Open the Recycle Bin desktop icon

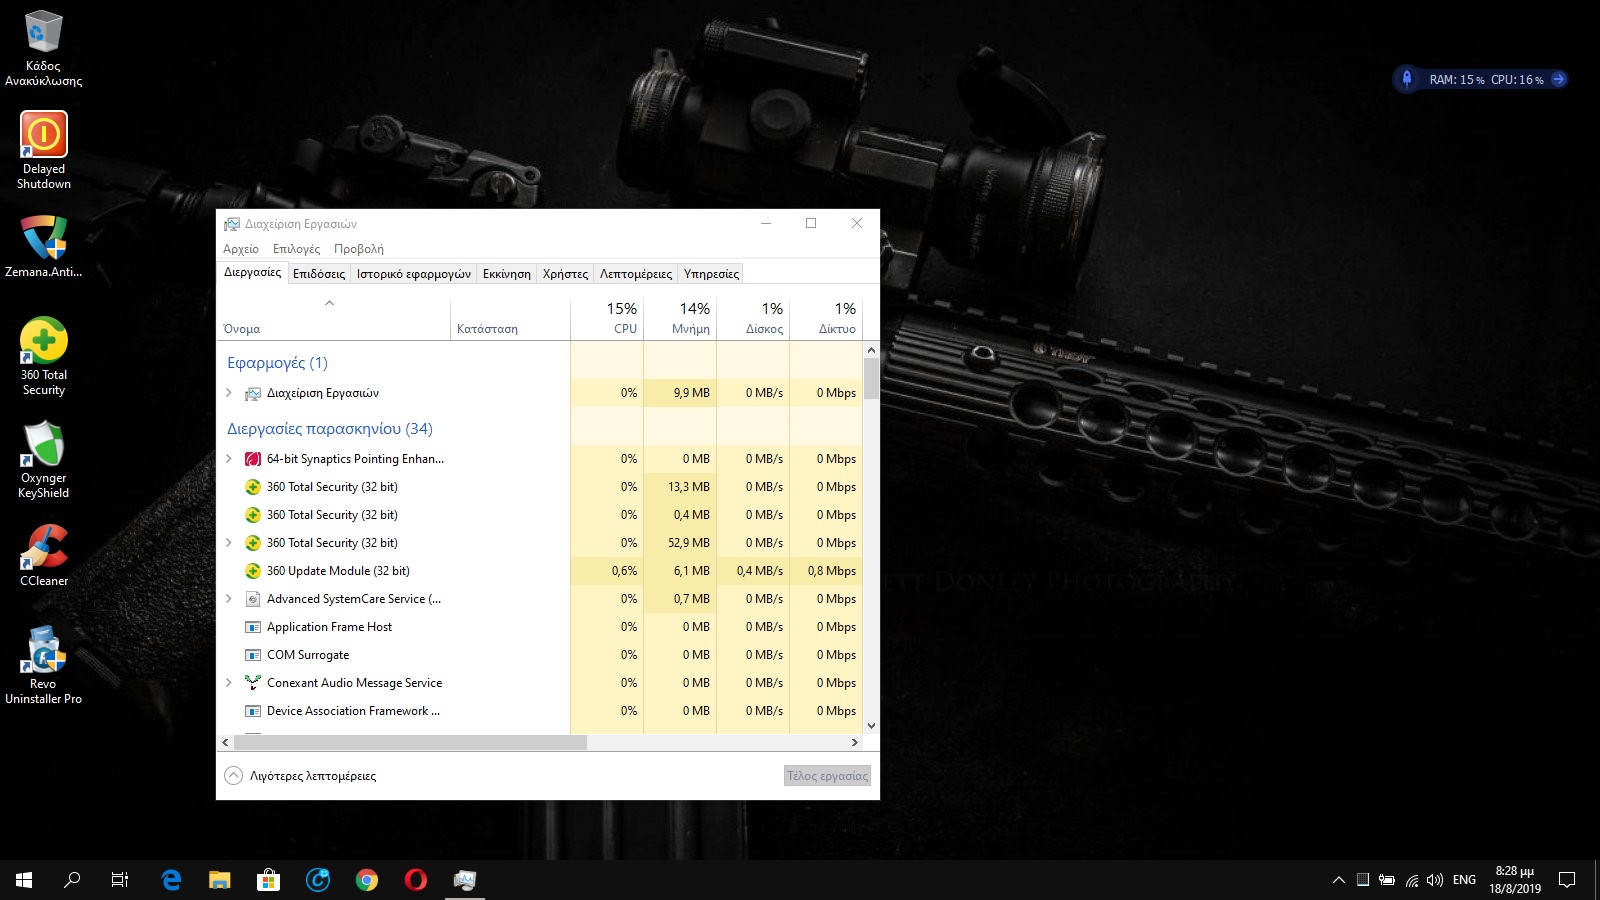[x=43, y=48]
